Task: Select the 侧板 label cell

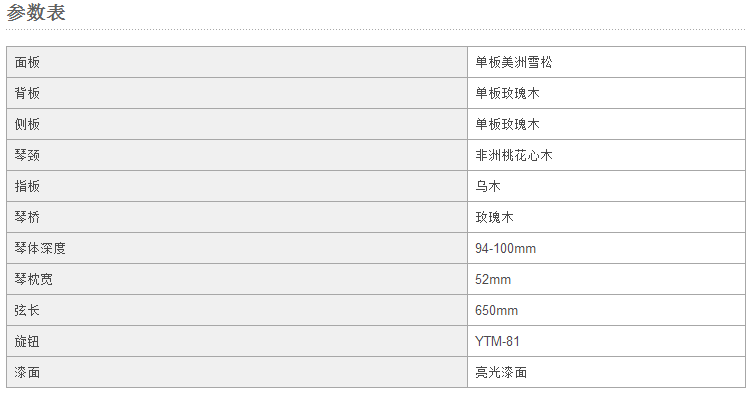Action: tap(237, 124)
